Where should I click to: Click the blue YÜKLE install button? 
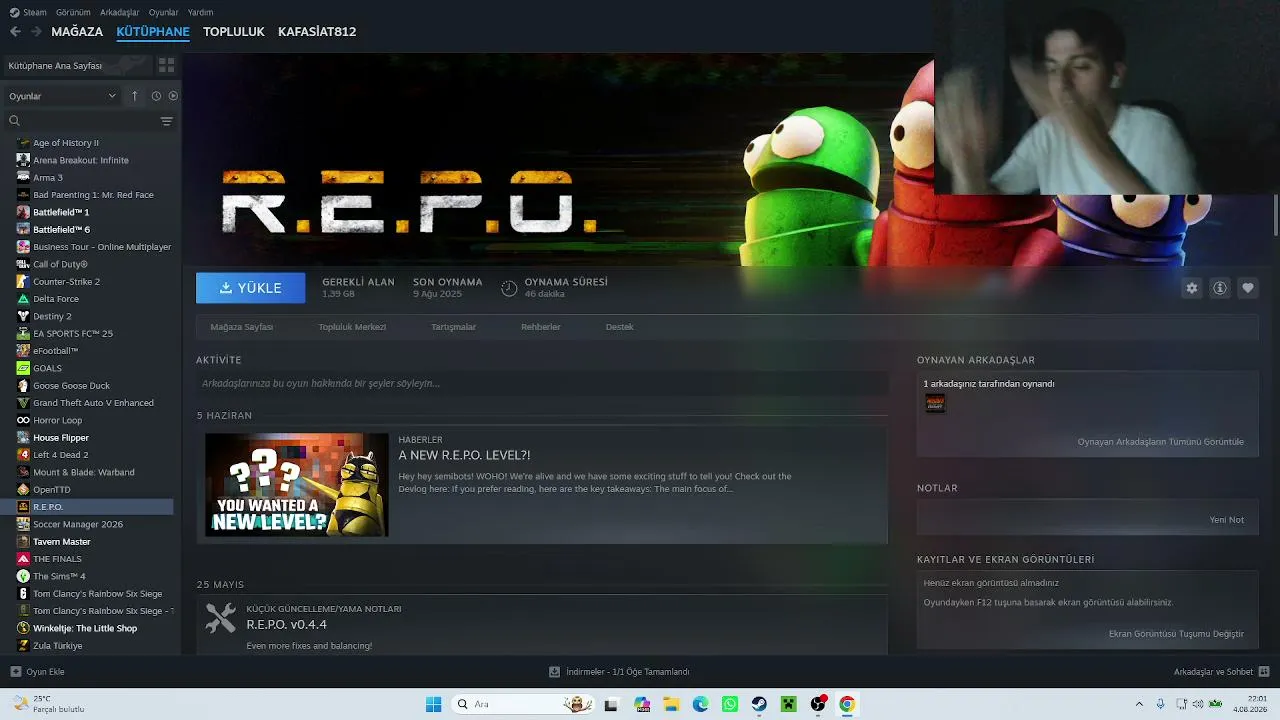(250, 288)
